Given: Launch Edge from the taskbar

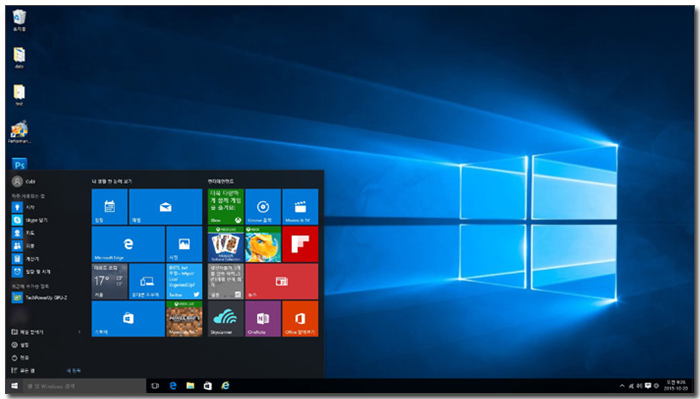Looking at the screenshot, I should tap(173, 386).
